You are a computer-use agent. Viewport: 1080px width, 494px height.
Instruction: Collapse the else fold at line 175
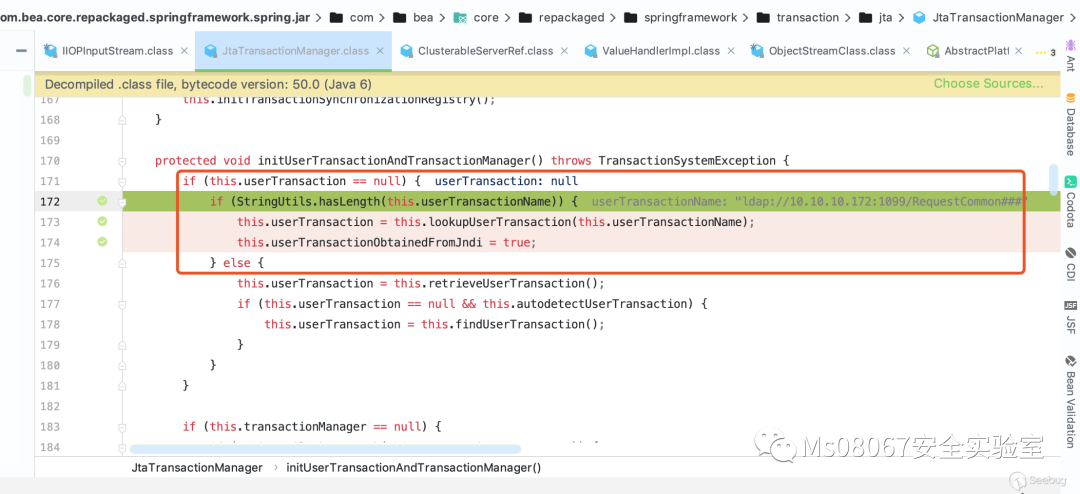click(x=122, y=263)
